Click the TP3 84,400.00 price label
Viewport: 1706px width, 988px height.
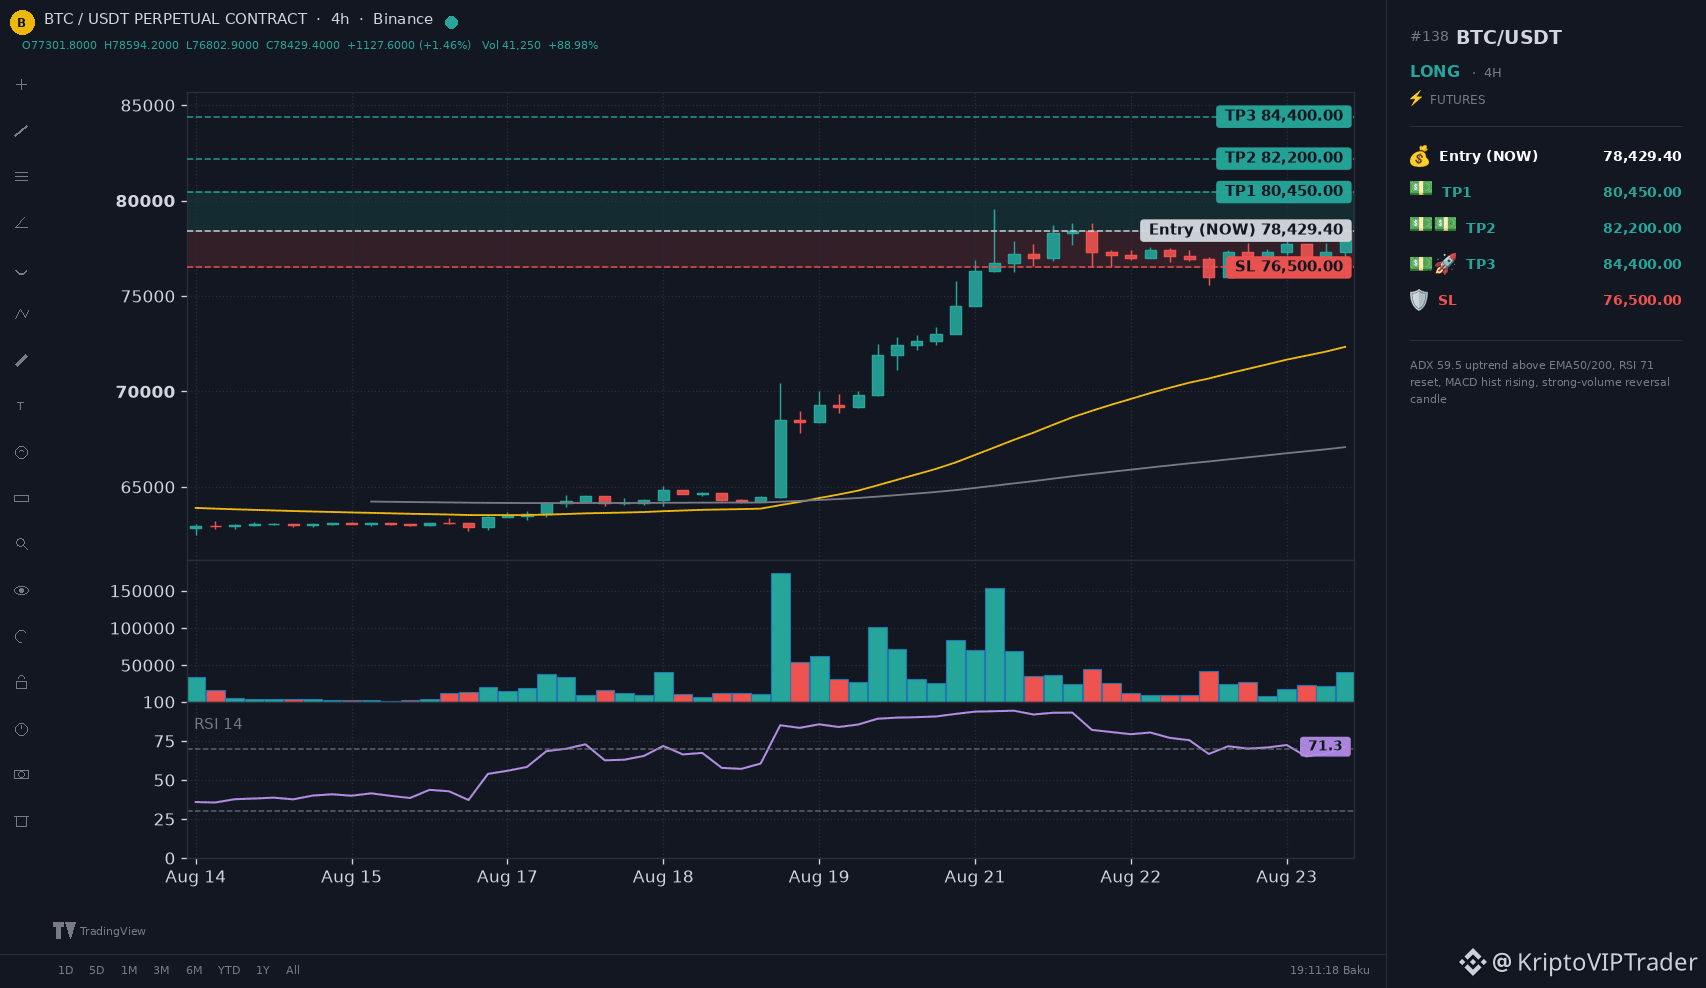[1284, 116]
